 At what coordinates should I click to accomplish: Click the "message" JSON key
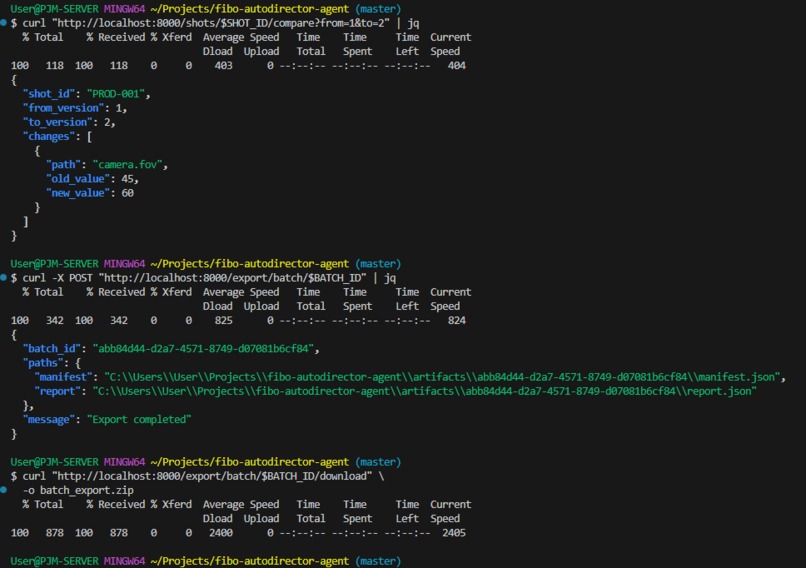click(x=49, y=419)
